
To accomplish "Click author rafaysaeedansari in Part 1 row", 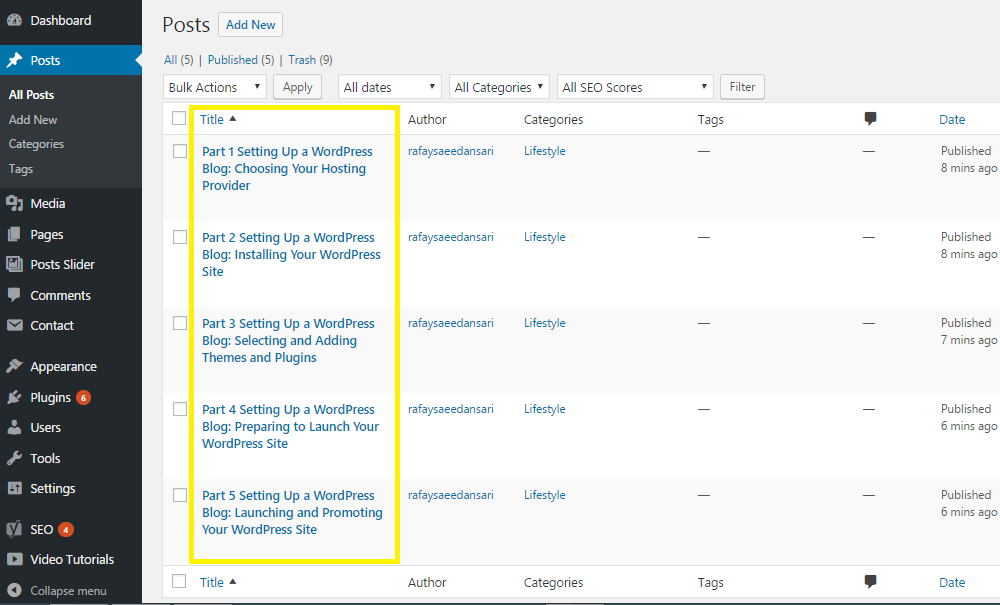I will tap(451, 151).
